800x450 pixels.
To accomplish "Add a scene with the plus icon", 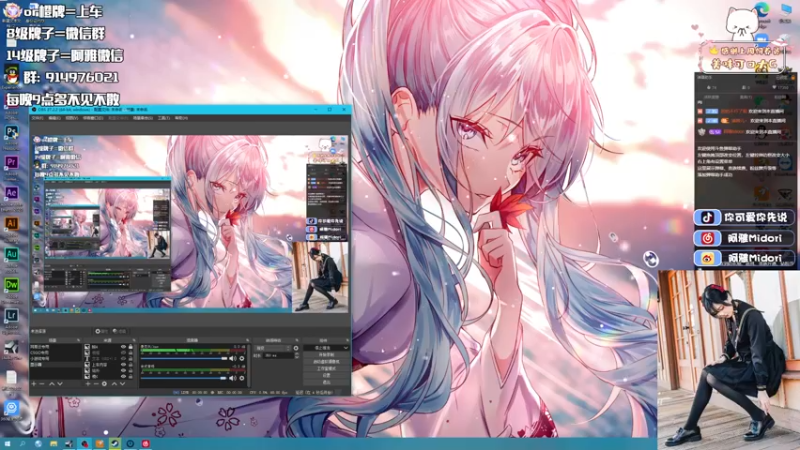I will [x=34, y=384].
